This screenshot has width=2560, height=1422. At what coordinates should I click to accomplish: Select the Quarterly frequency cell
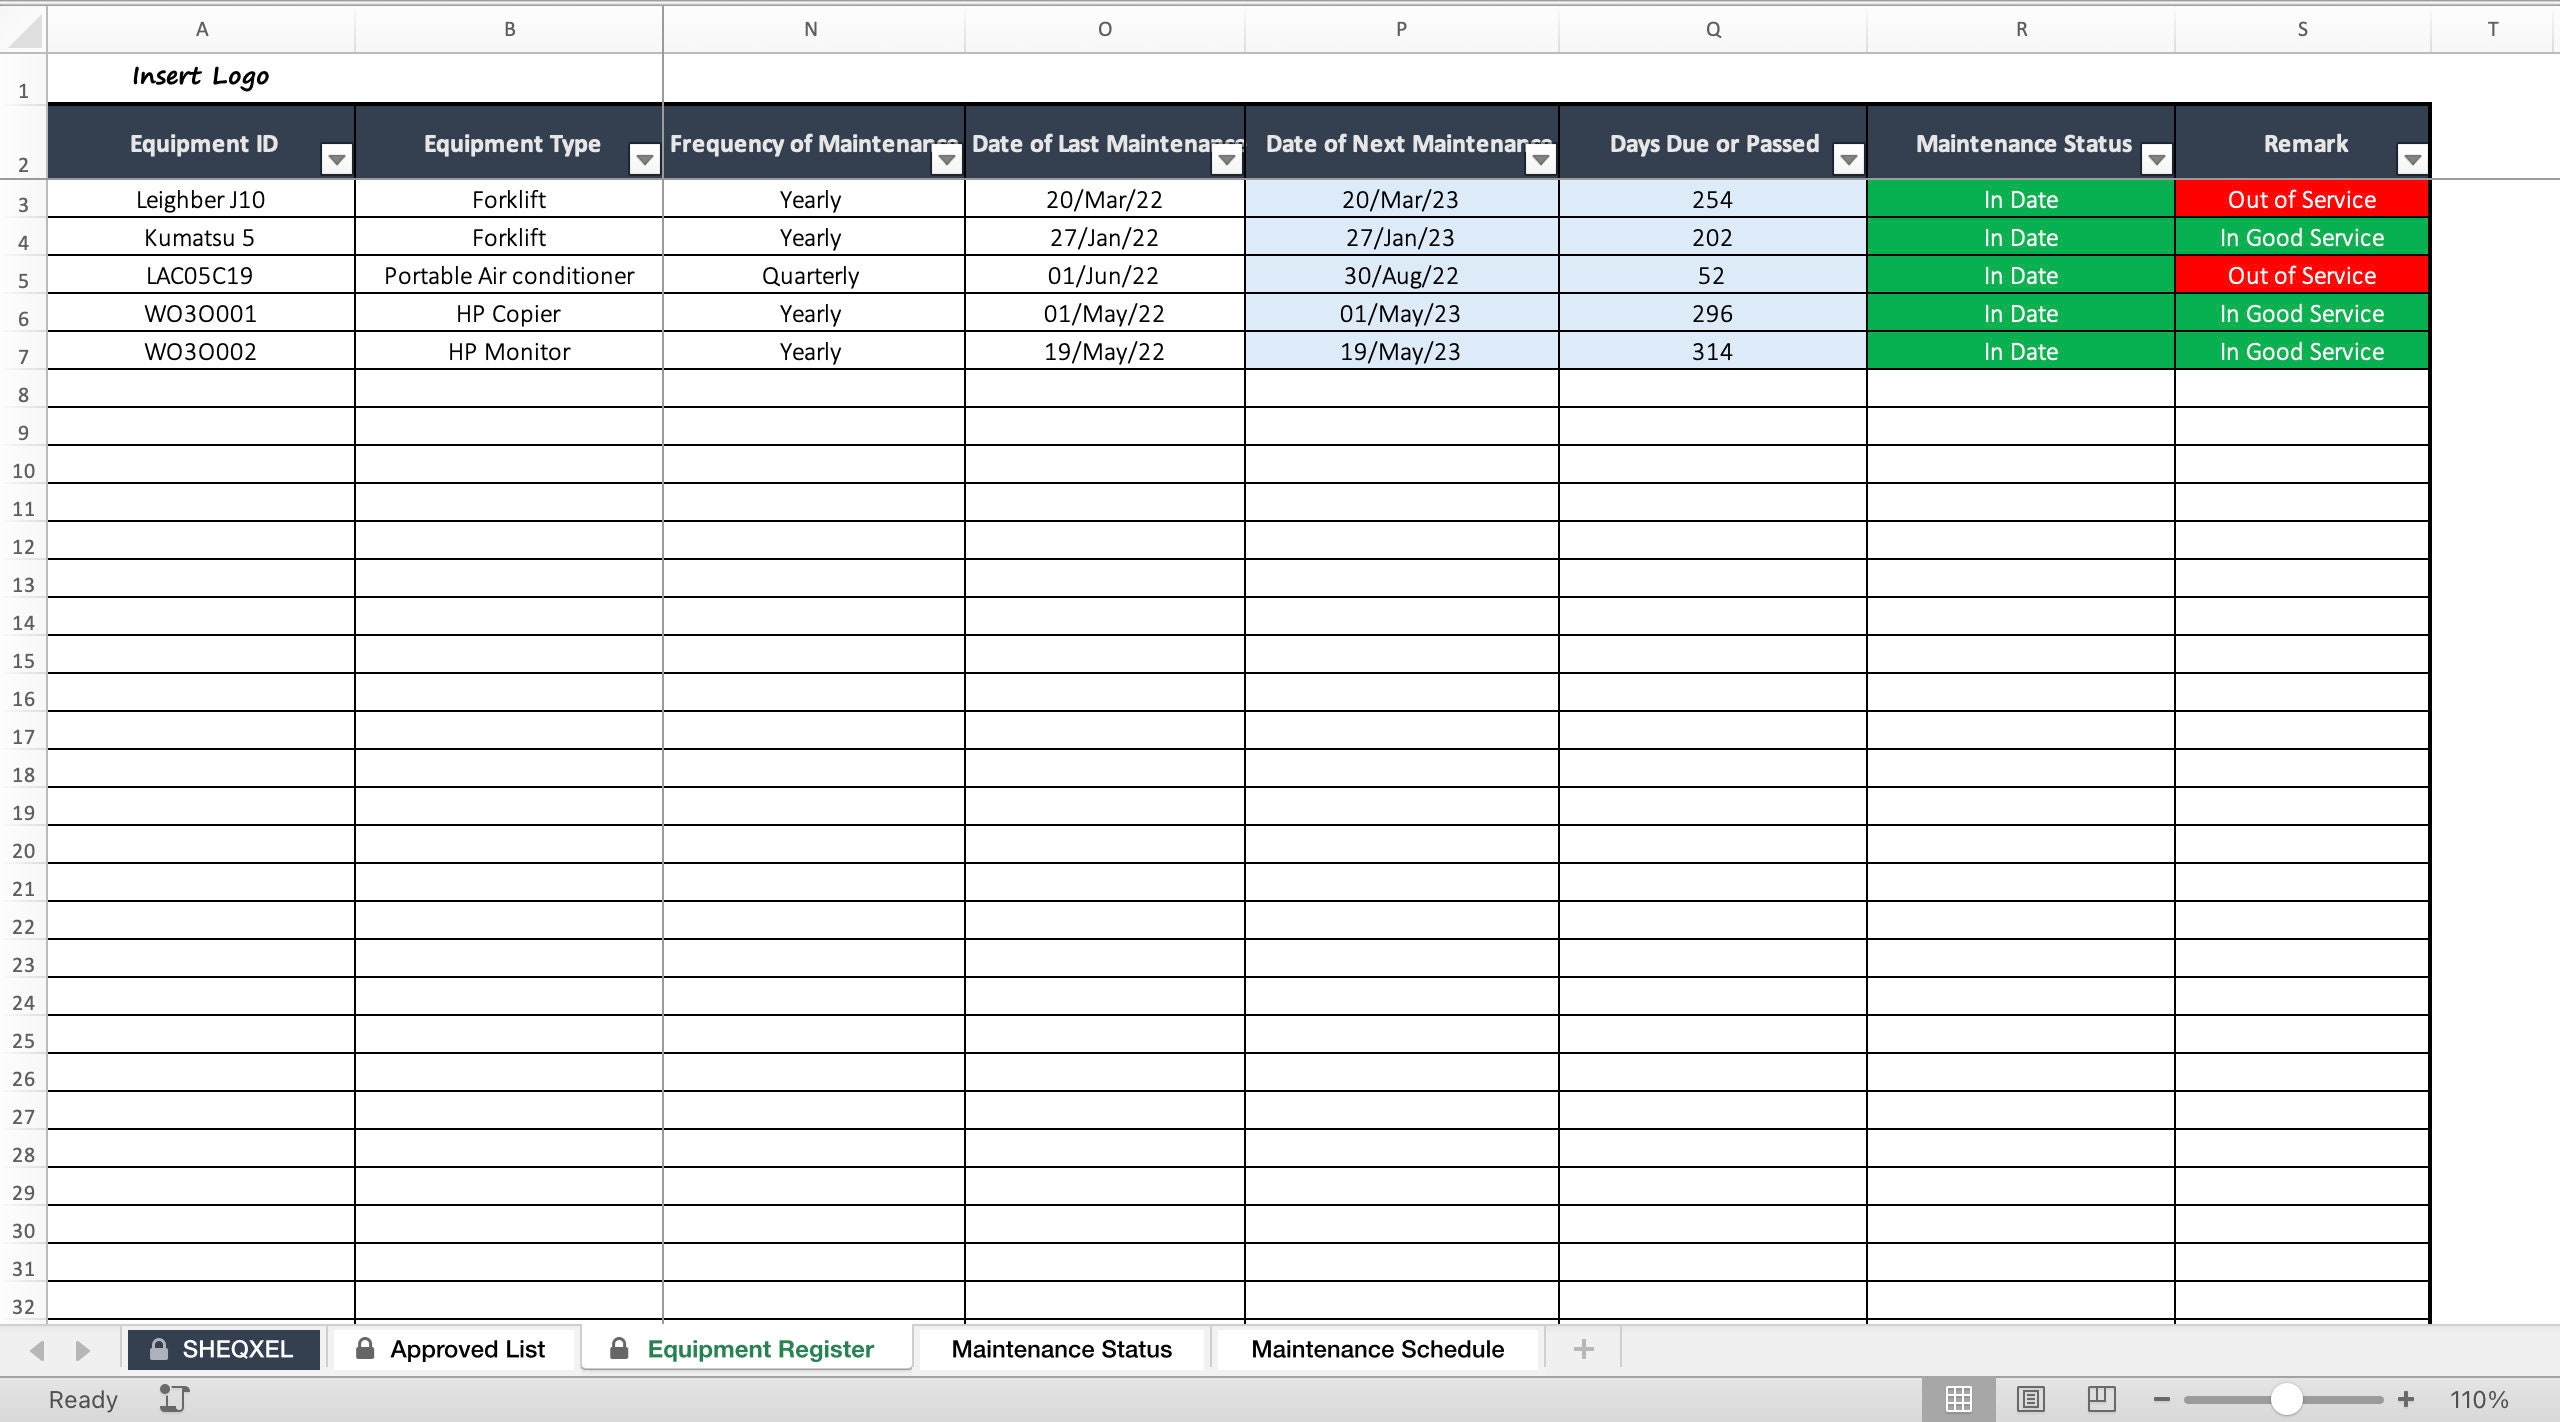pos(811,275)
